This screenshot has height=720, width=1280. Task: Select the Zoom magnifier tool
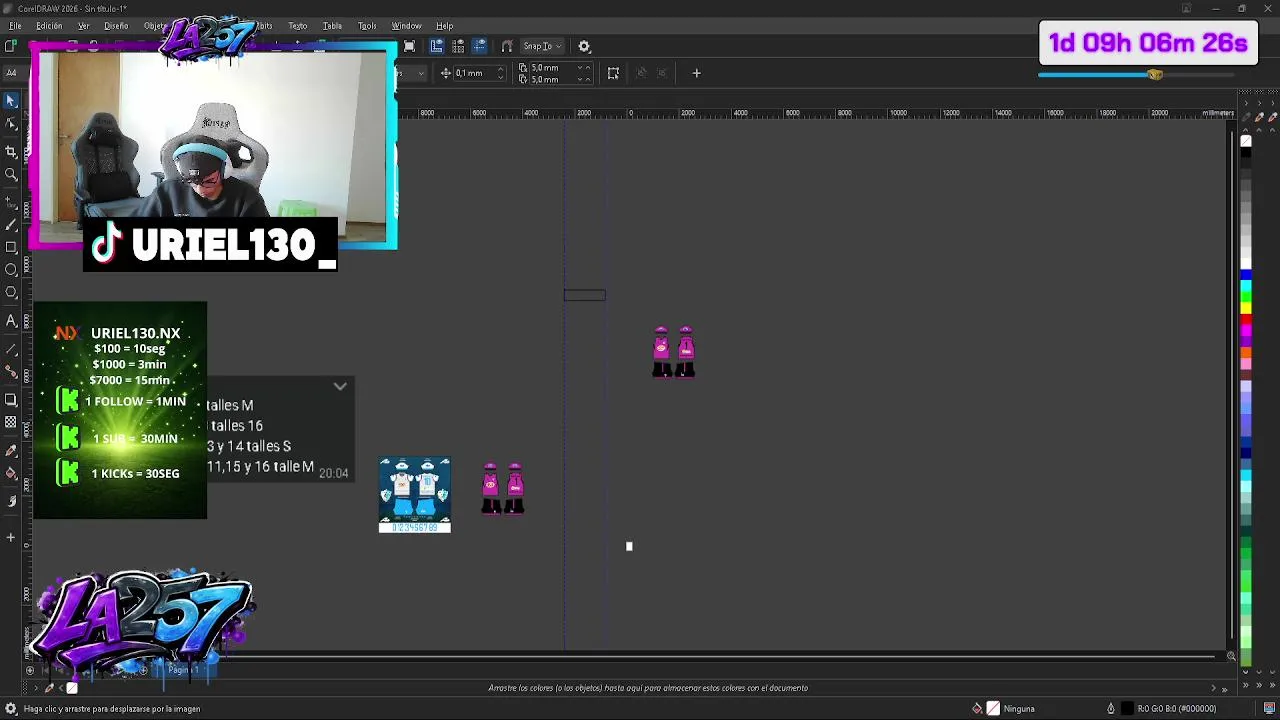11,175
